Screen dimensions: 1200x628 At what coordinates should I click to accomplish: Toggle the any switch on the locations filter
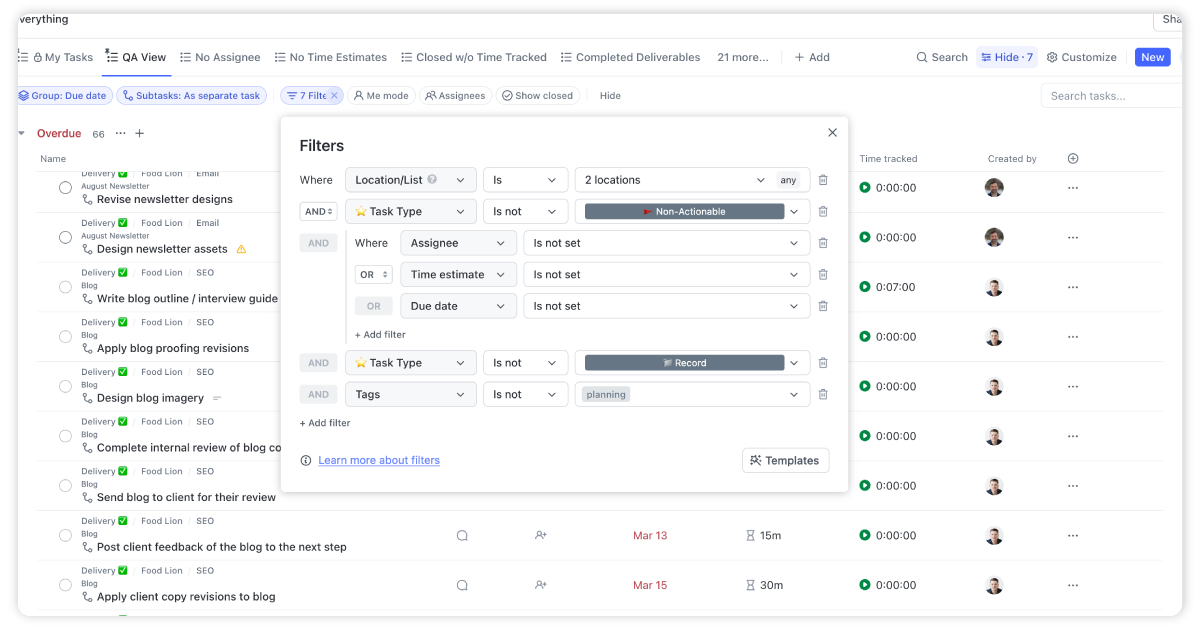[789, 179]
